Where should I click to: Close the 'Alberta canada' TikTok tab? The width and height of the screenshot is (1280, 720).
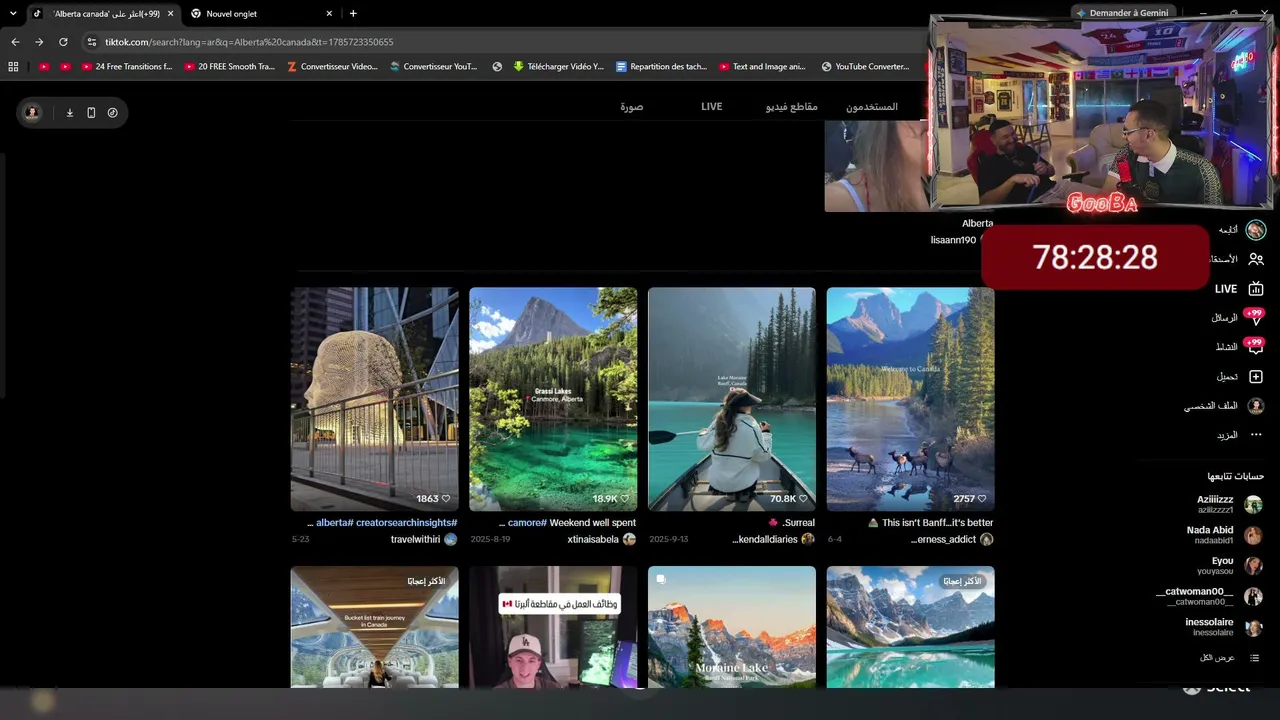(x=170, y=14)
